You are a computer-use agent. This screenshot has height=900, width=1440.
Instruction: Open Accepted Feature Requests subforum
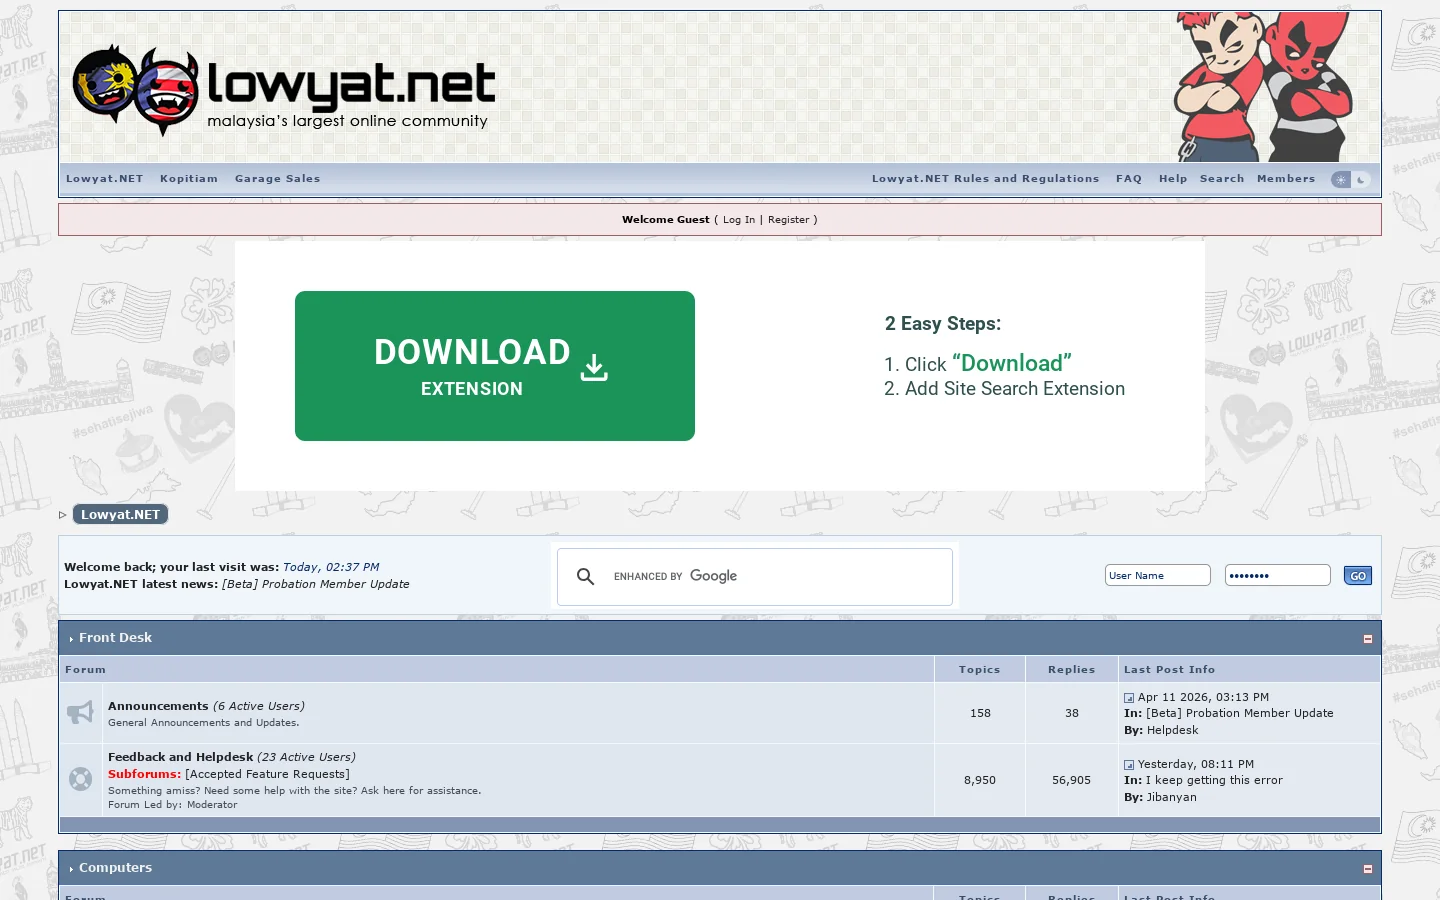[x=267, y=774]
